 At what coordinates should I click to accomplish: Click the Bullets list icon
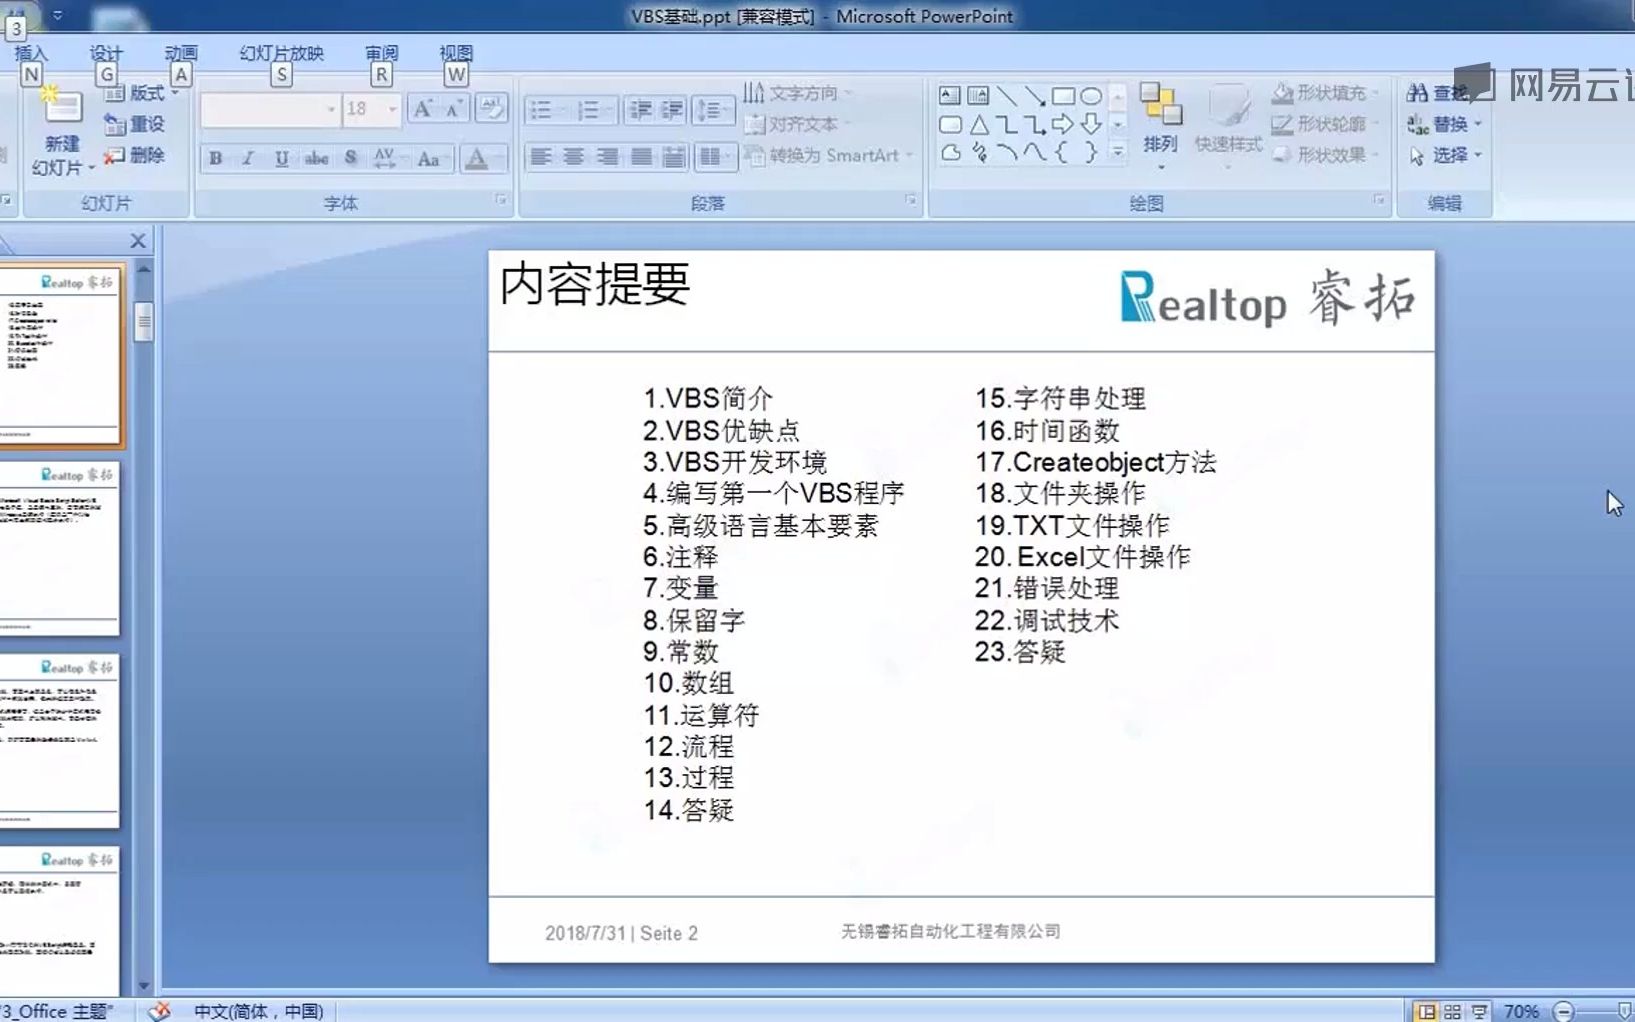[543, 110]
